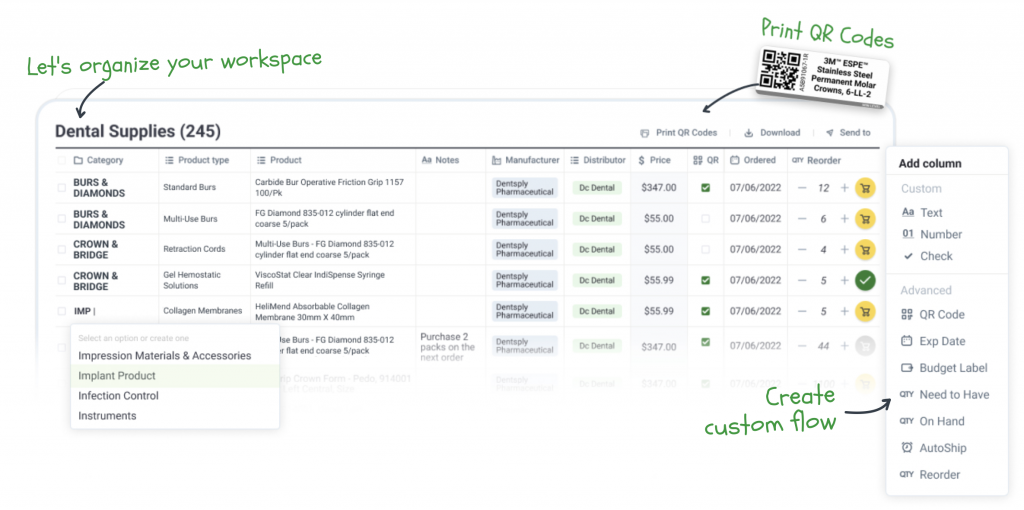Click the yellow cart icon in first row

click(x=865, y=188)
